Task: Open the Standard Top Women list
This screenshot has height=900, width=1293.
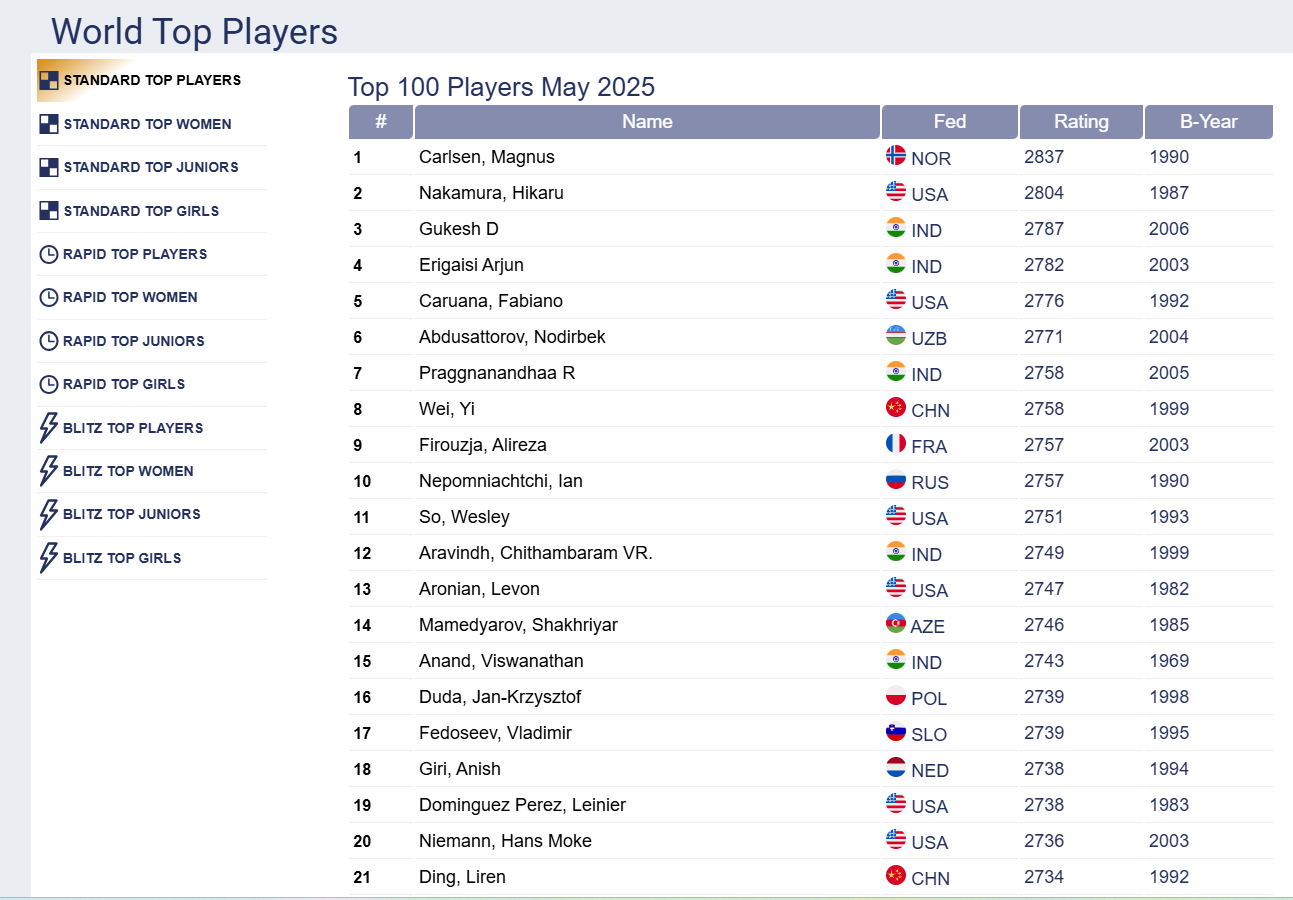Action: tap(146, 124)
